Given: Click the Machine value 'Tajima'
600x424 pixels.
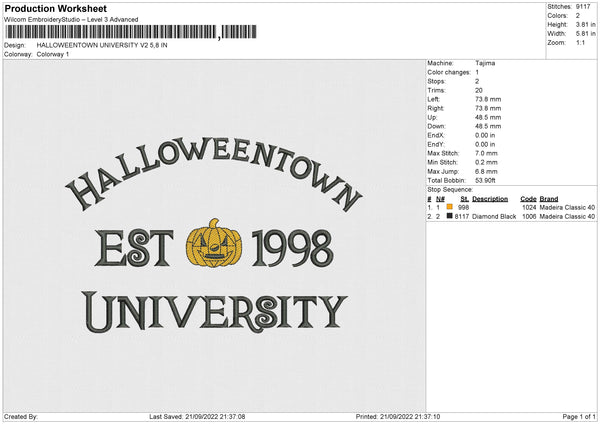Looking at the screenshot, I should (485, 63).
